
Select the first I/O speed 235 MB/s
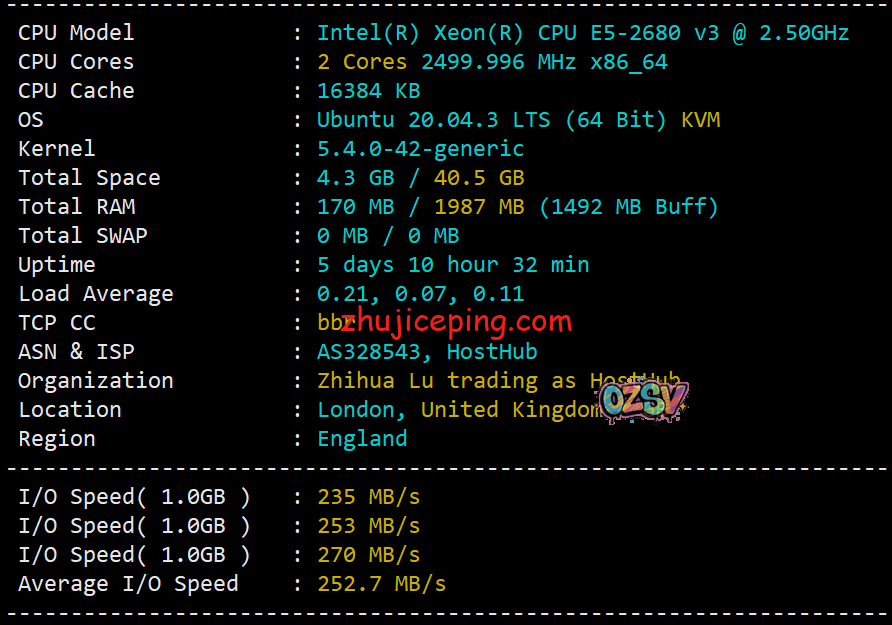(x=368, y=497)
